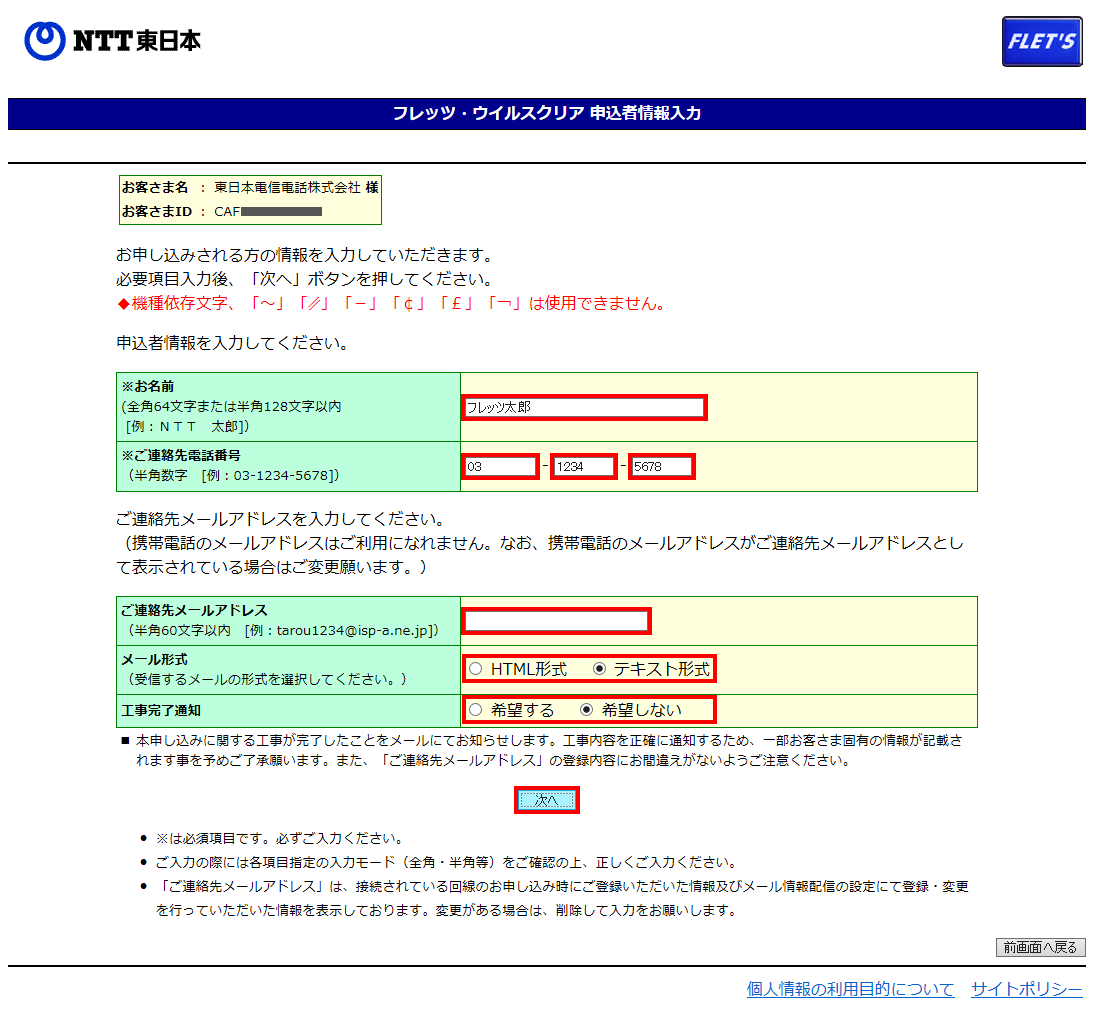Focus the name field containing フレッツ太郎
The image size is (1094, 1021).
584,407
